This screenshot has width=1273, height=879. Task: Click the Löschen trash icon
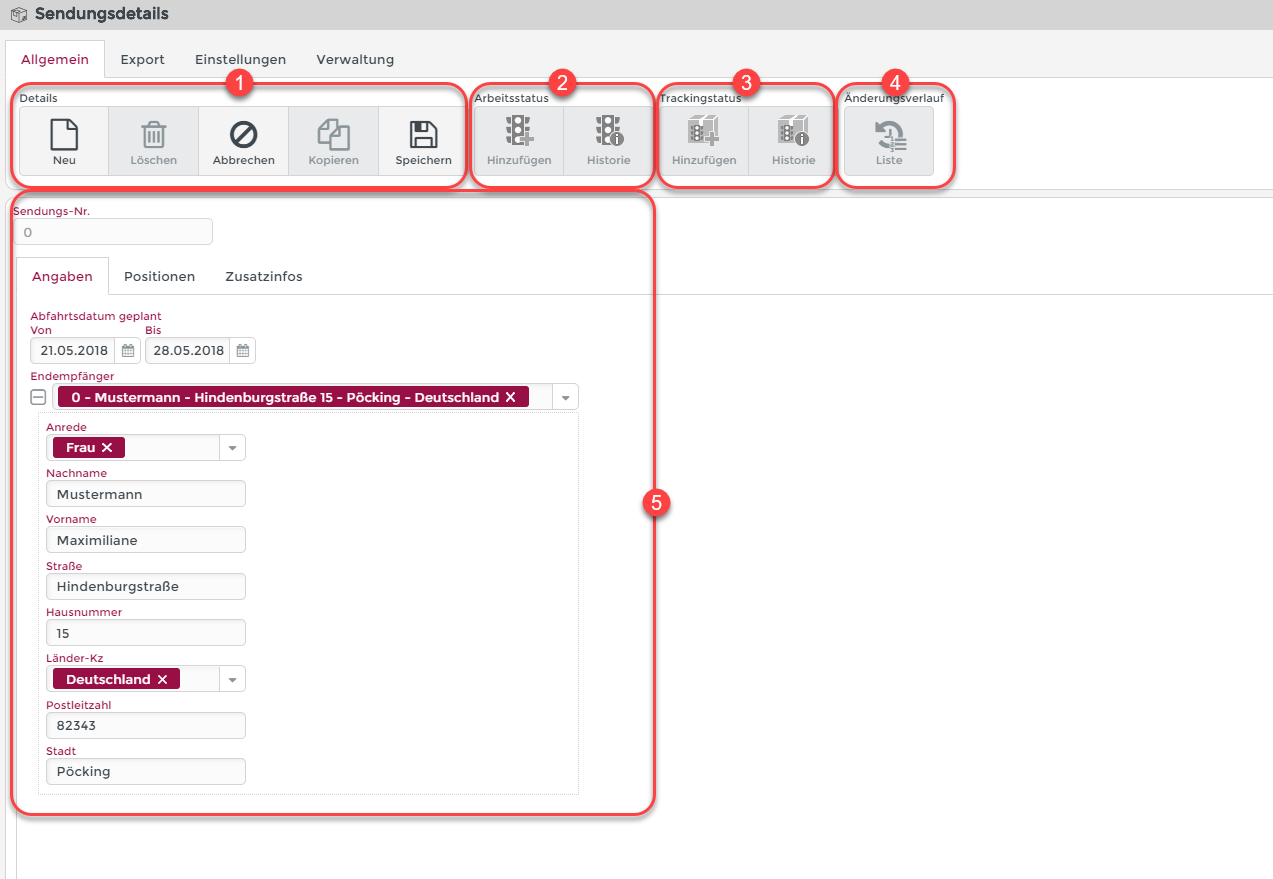click(154, 134)
